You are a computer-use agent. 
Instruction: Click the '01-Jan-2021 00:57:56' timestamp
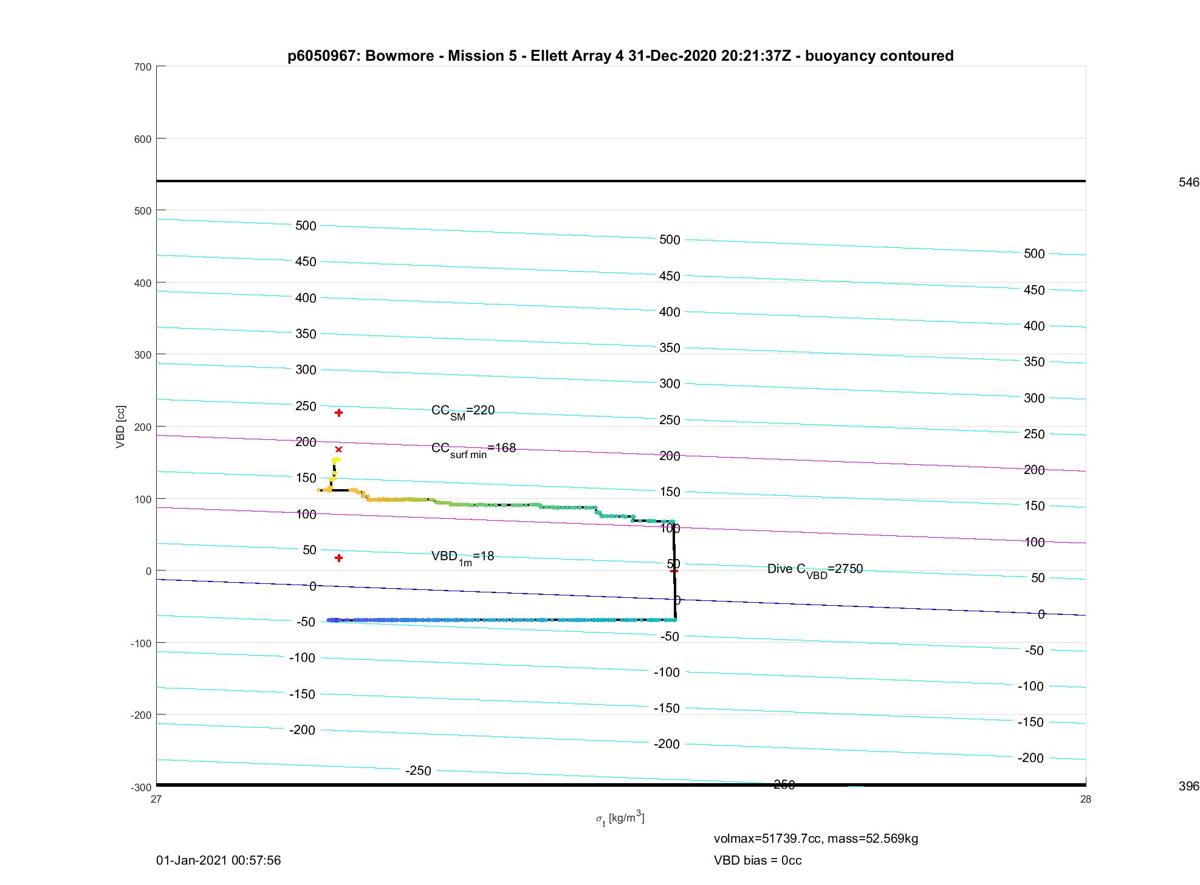pyautogui.click(x=218, y=860)
